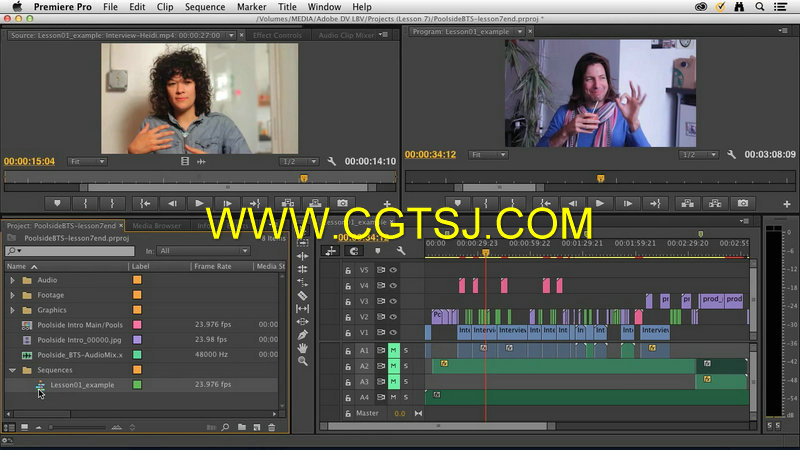
Task: Play the Program monitor sequence
Action: tap(600, 203)
